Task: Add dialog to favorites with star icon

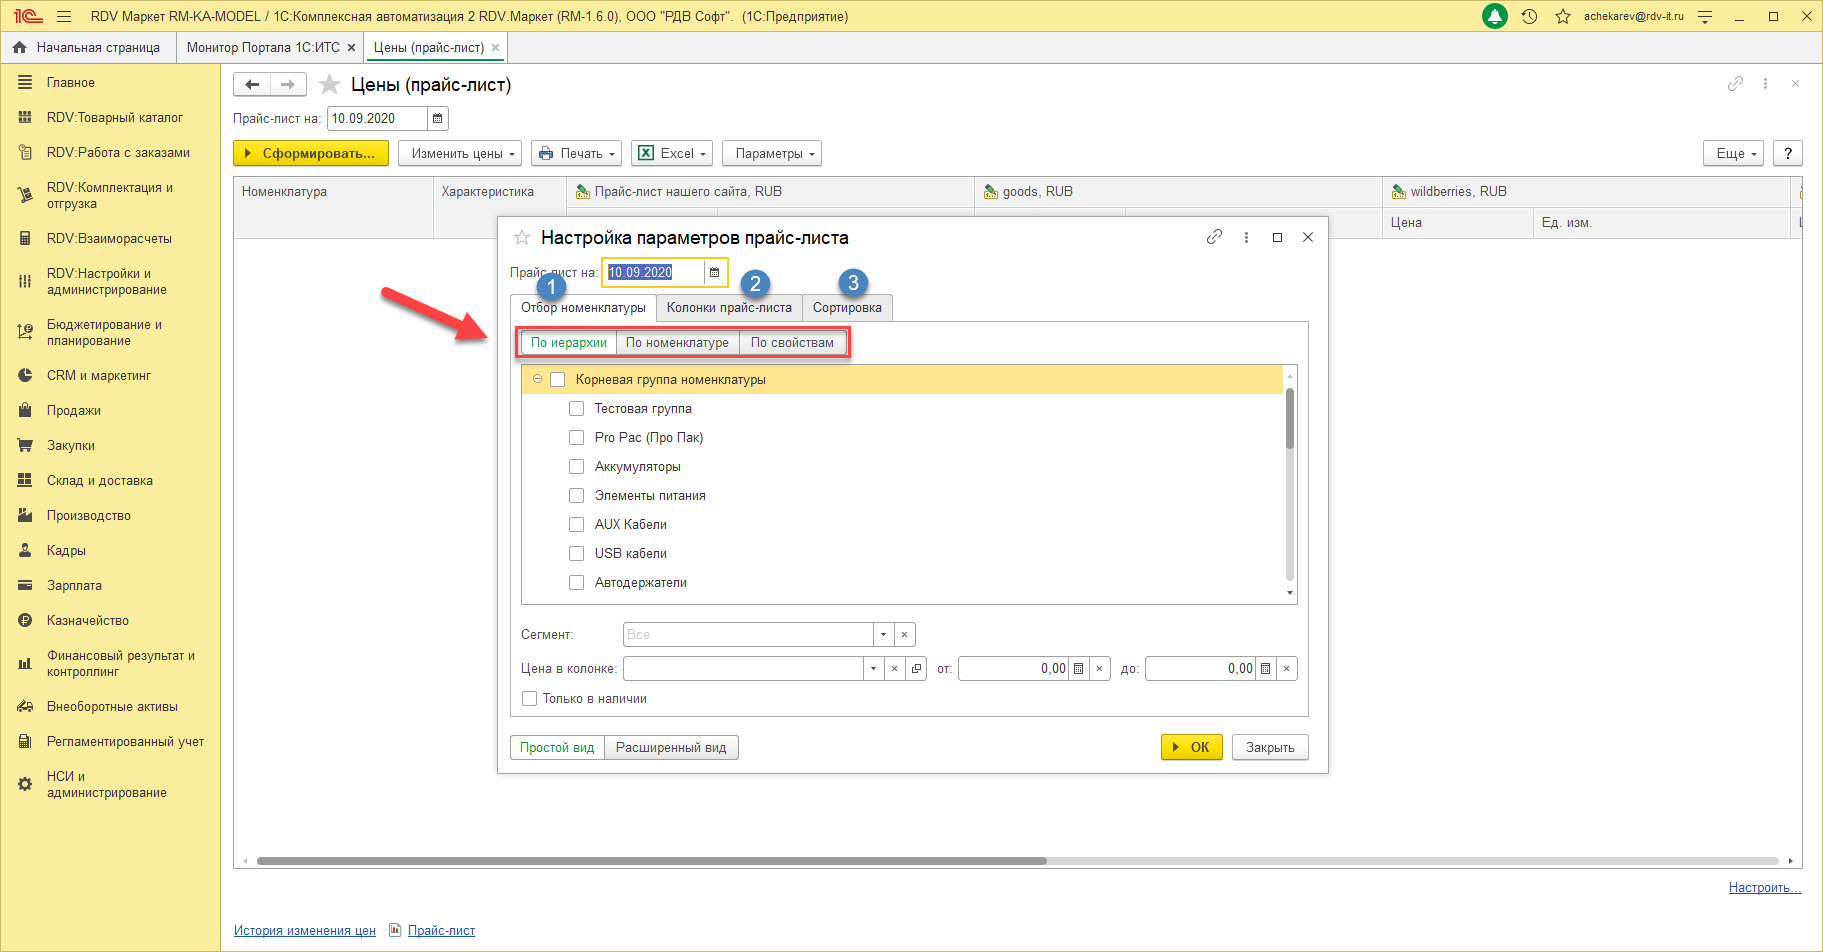Action: click(x=521, y=238)
